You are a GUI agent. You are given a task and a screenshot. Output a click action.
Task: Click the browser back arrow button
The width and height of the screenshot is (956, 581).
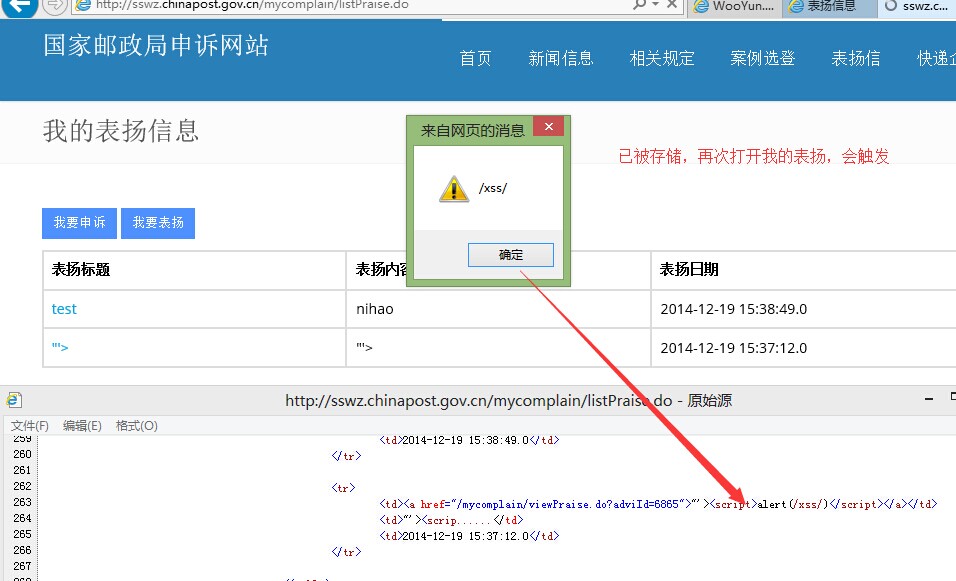20,5
